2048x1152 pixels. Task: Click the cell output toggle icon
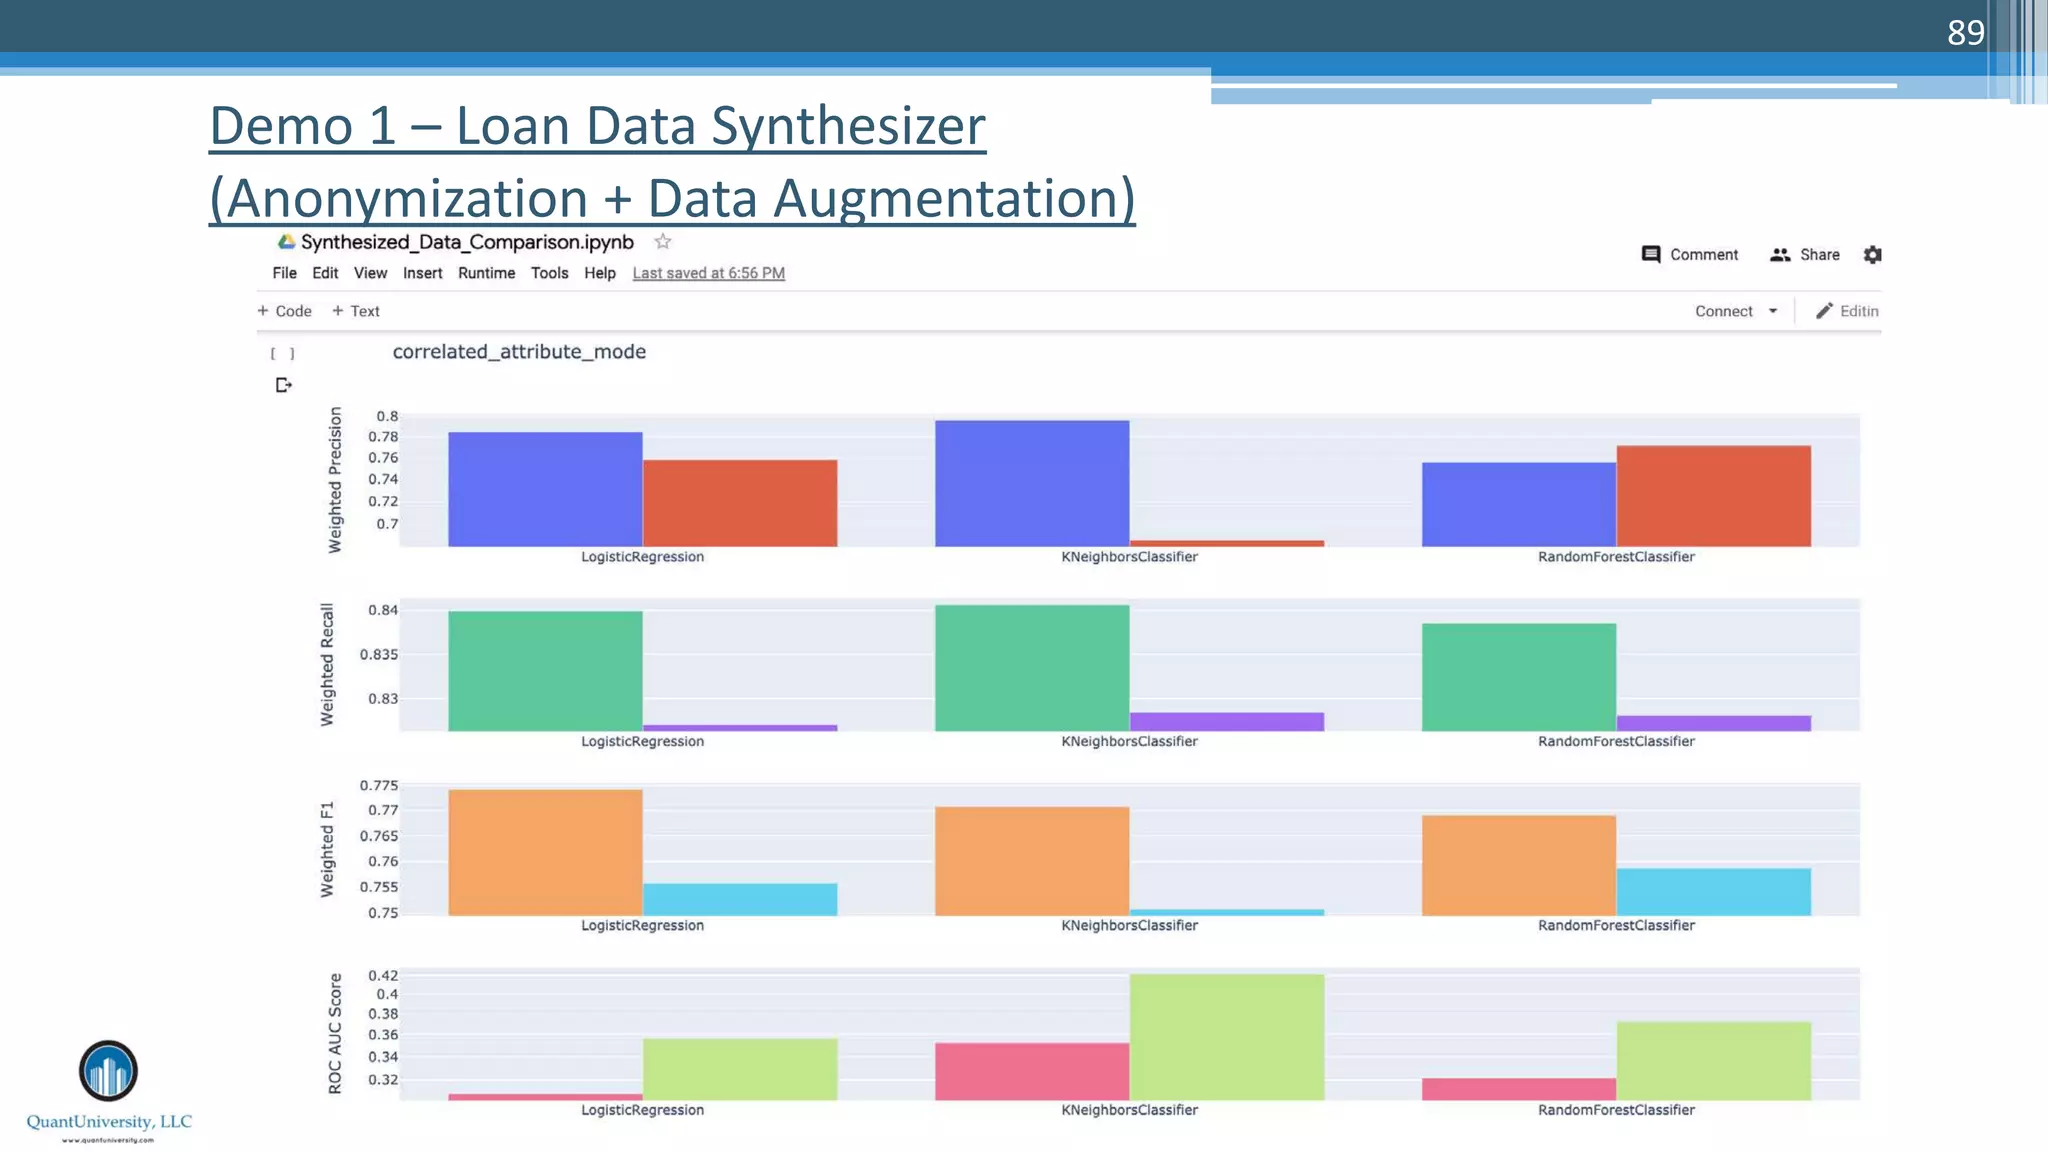click(x=283, y=385)
